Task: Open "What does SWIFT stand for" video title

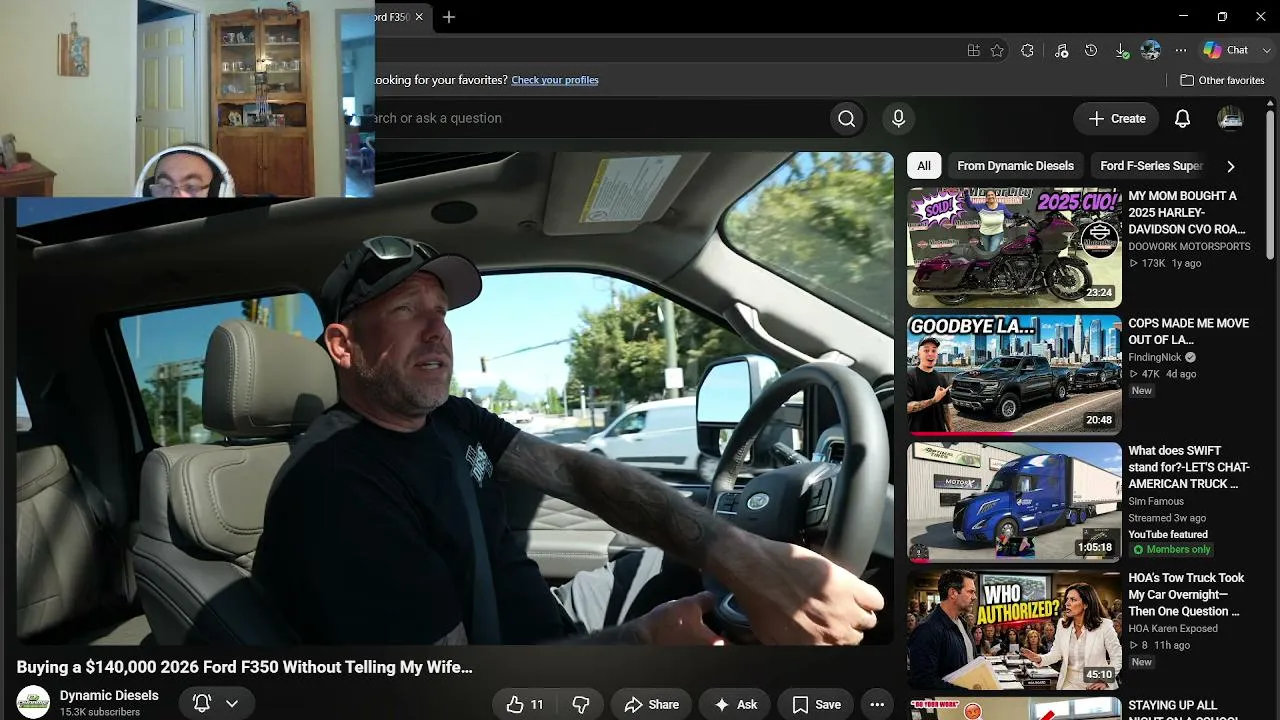Action: pos(1189,468)
